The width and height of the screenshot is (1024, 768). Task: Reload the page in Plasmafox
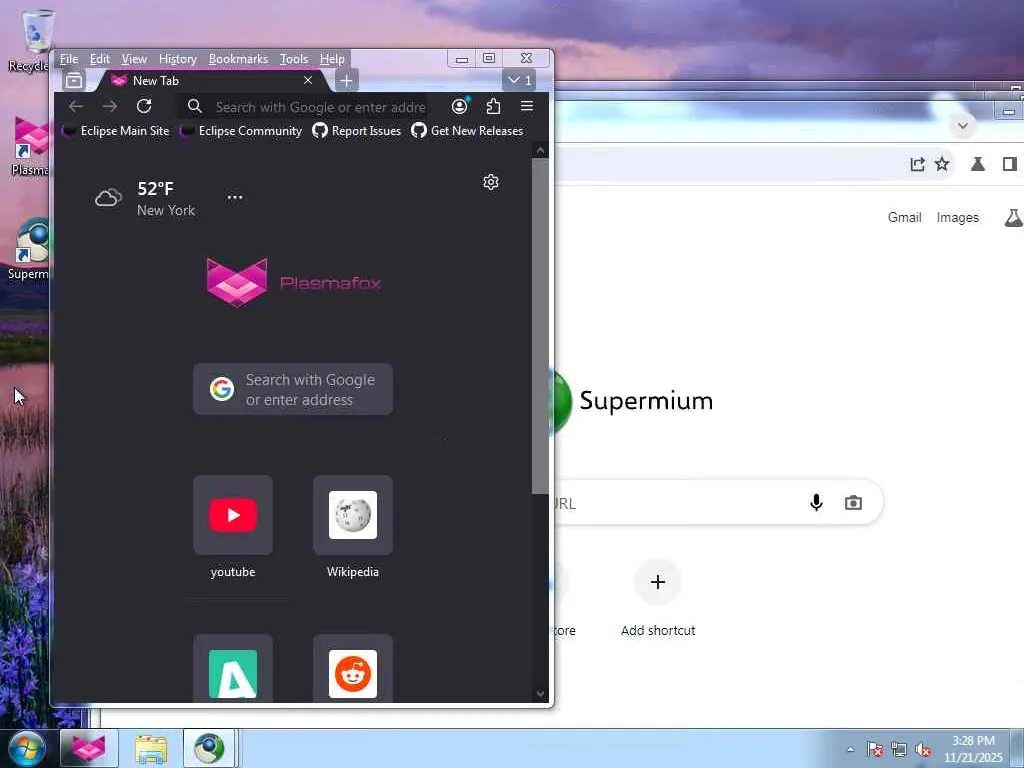point(144,106)
